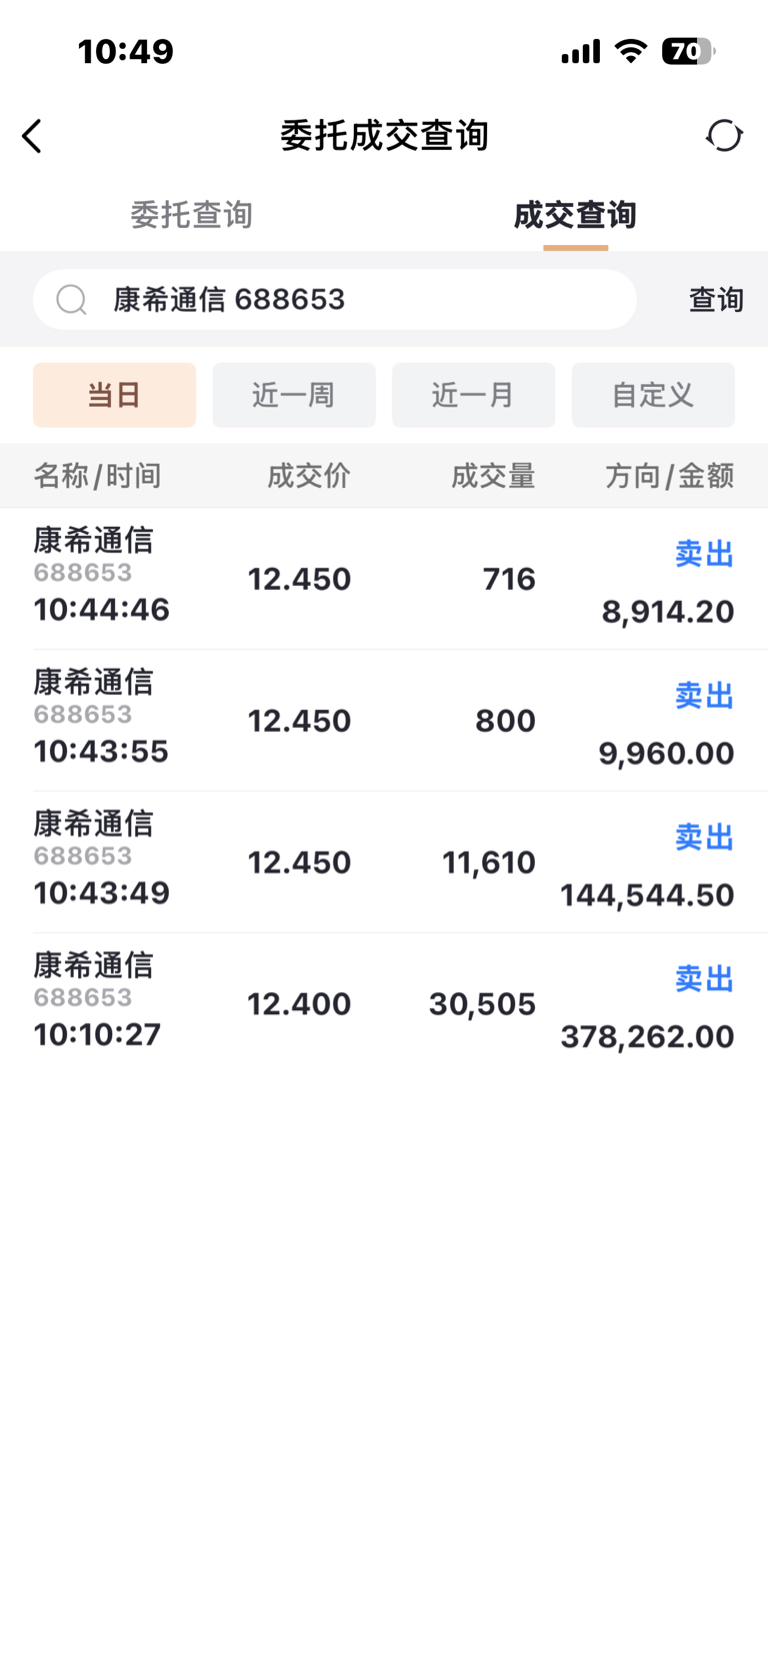Select the 近一月 date filter
Viewport: 768px width, 1663px height.
pyautogui.click(x=473, y=395)
